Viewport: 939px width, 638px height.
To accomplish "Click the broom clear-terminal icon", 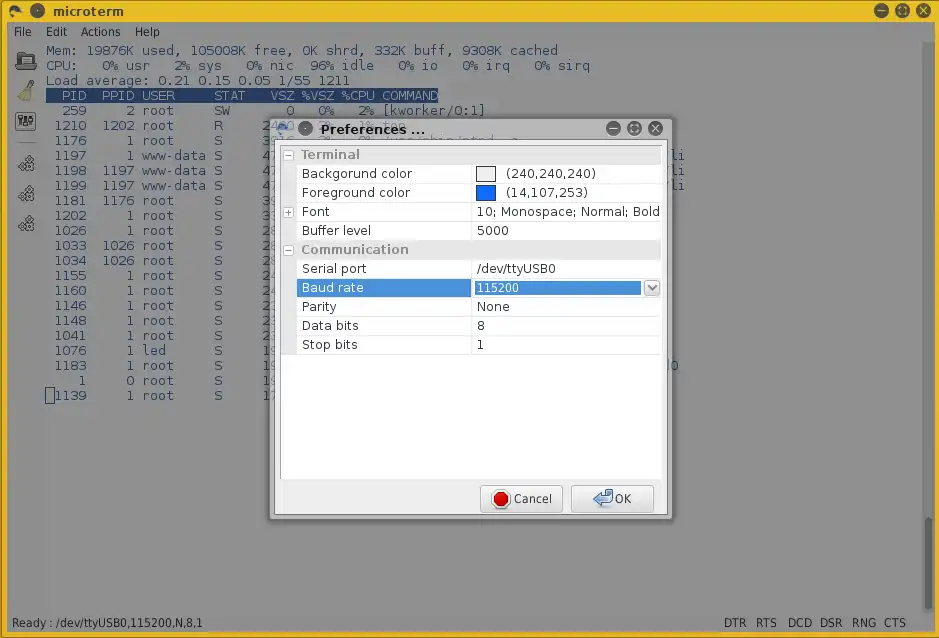I will click(x=25, y=91).
